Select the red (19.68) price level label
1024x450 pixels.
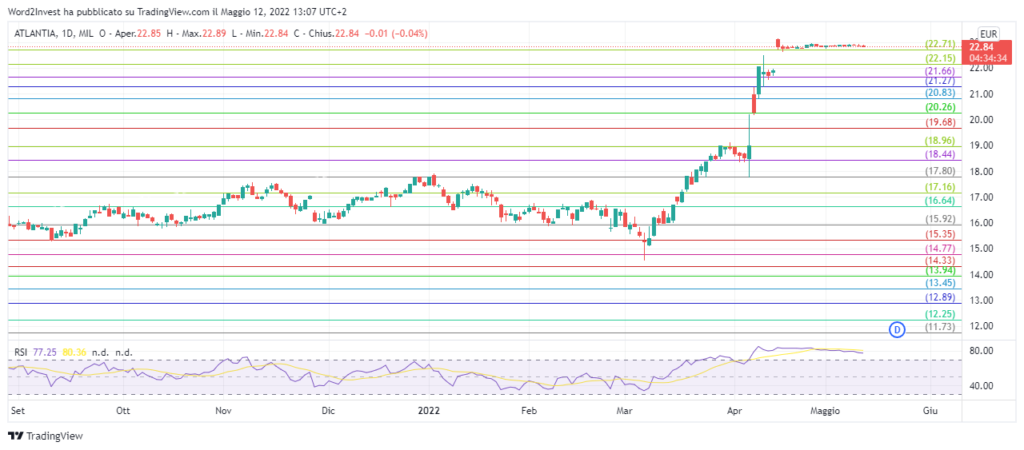[x=938, y=122]
